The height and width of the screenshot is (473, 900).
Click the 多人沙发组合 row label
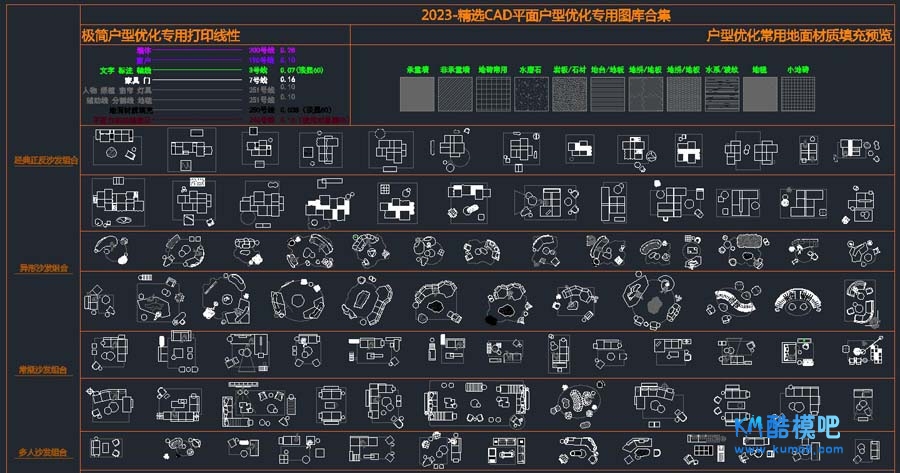42,453
